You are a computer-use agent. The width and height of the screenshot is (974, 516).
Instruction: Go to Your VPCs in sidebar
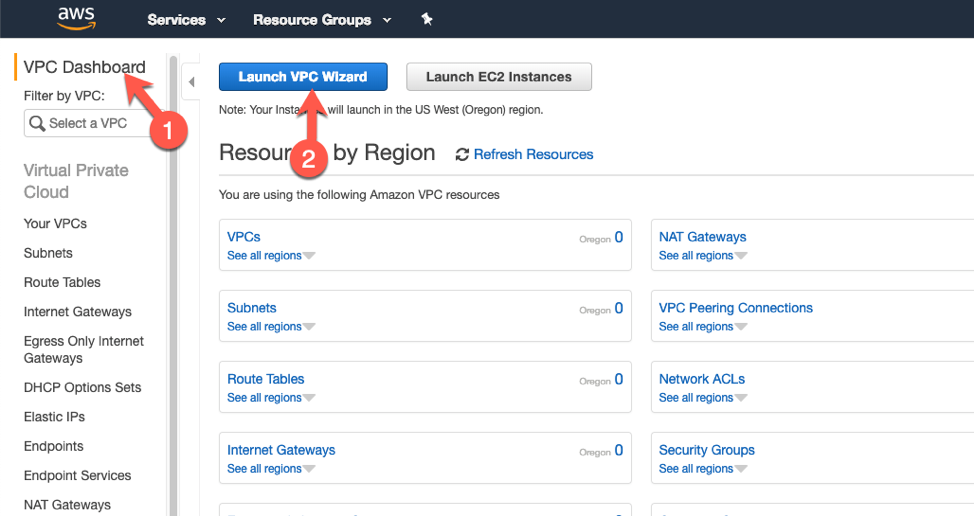[x=55, y=224]
